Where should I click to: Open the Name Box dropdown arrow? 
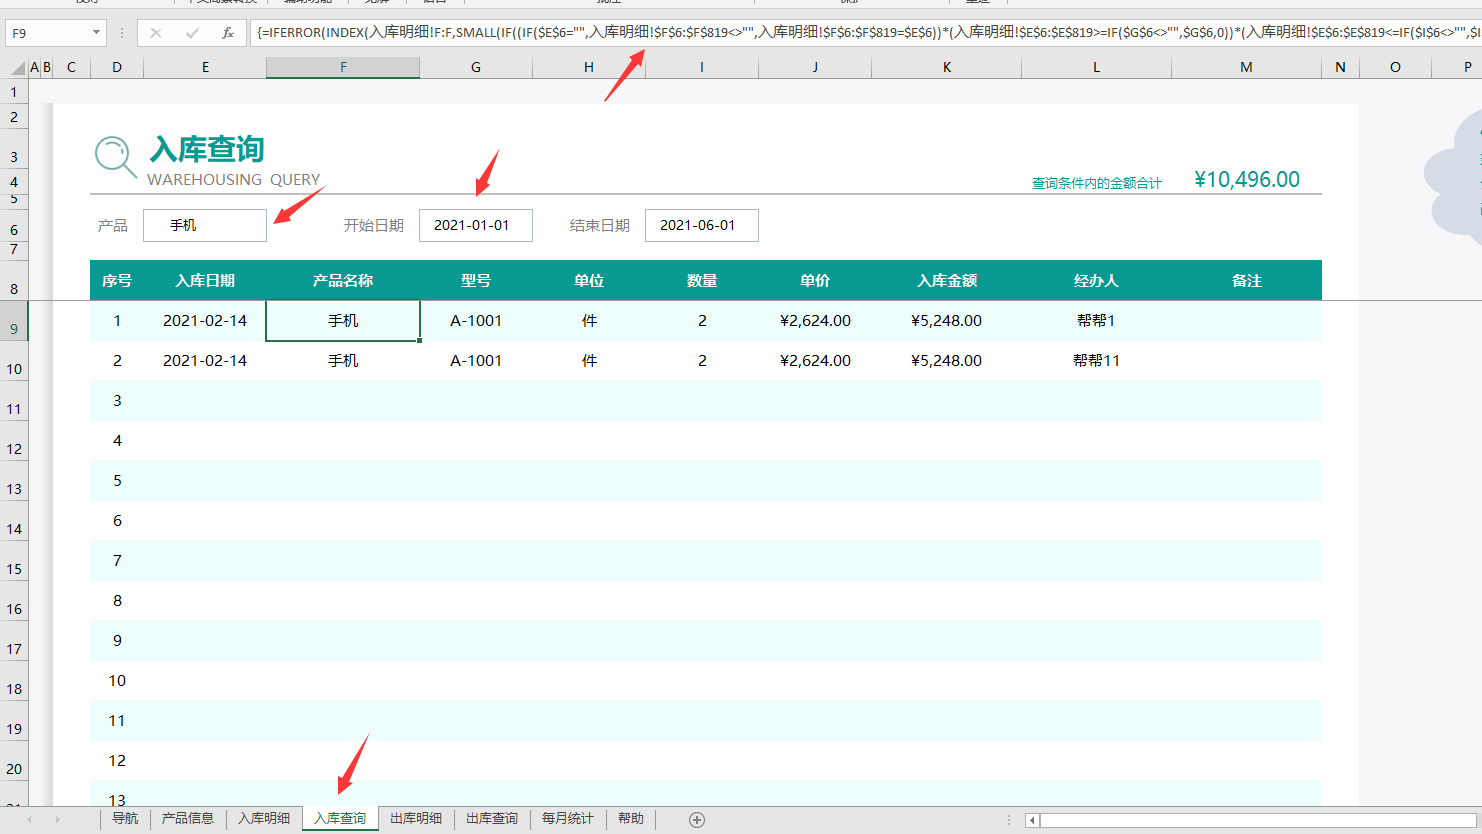96,33
